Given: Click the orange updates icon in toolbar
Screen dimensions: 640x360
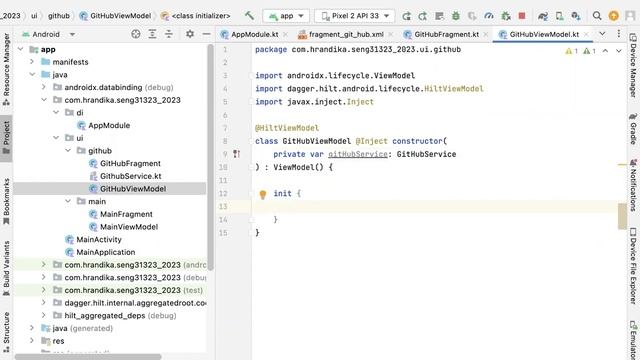Looking at the screenshot, I should (613, 16).
